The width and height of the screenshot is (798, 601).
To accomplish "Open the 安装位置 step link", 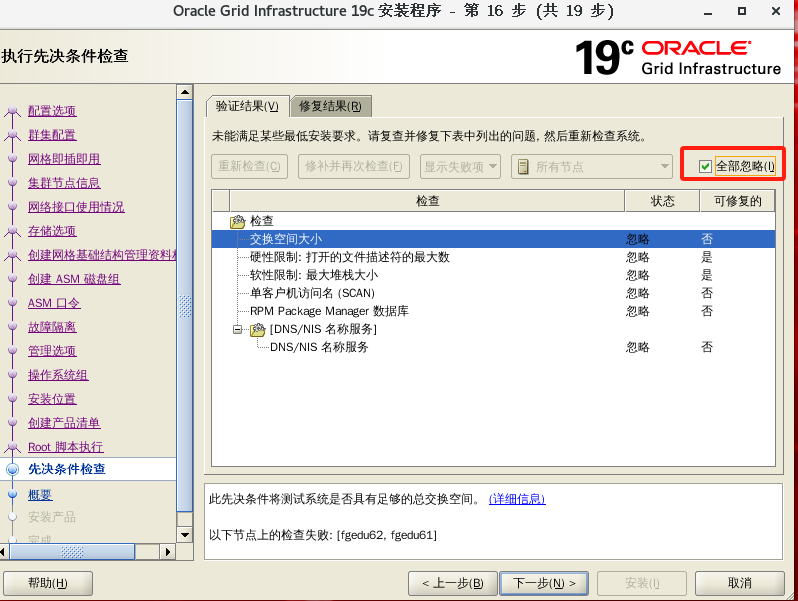I will pyautogui.click(x=52, y=399).
